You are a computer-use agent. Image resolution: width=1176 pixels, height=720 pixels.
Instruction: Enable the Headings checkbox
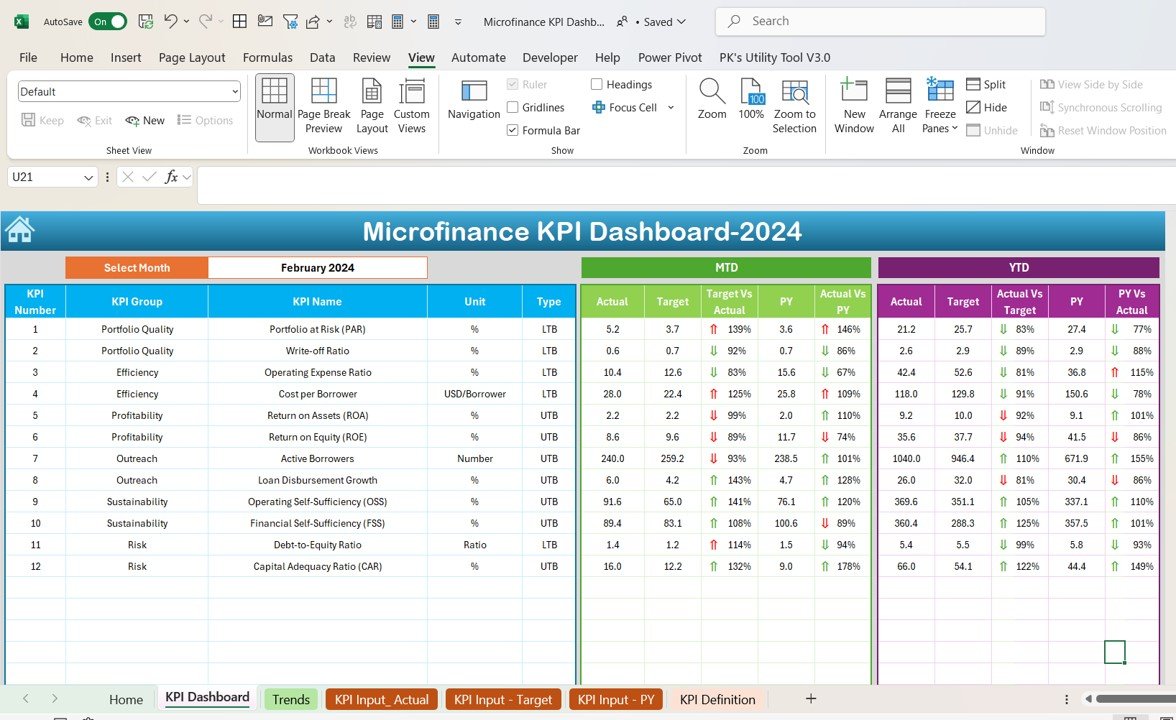coord(597,84)
